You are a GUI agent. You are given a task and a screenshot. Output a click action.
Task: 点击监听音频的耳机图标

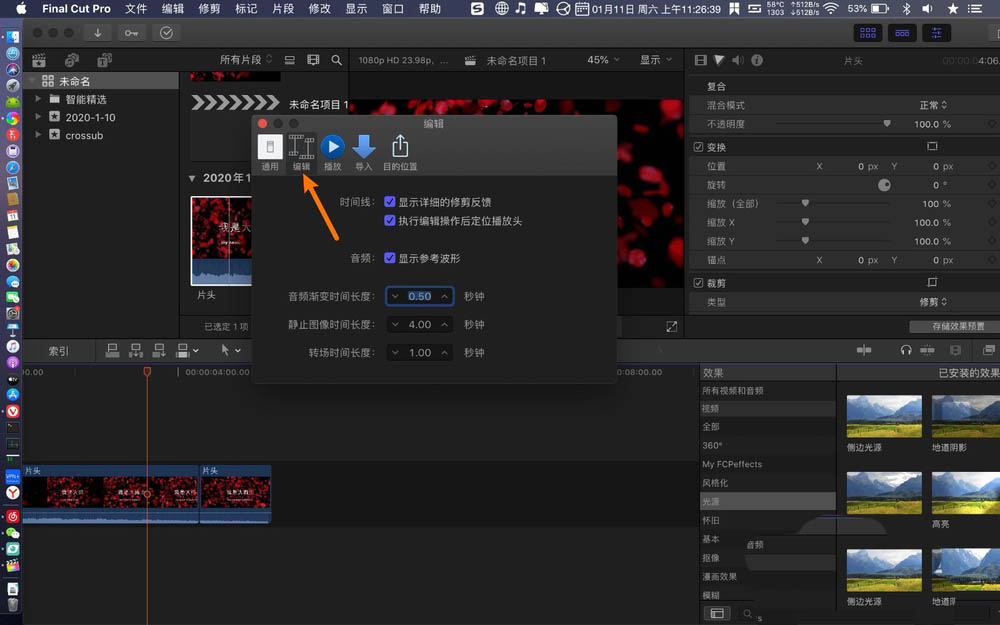(905, 350)
